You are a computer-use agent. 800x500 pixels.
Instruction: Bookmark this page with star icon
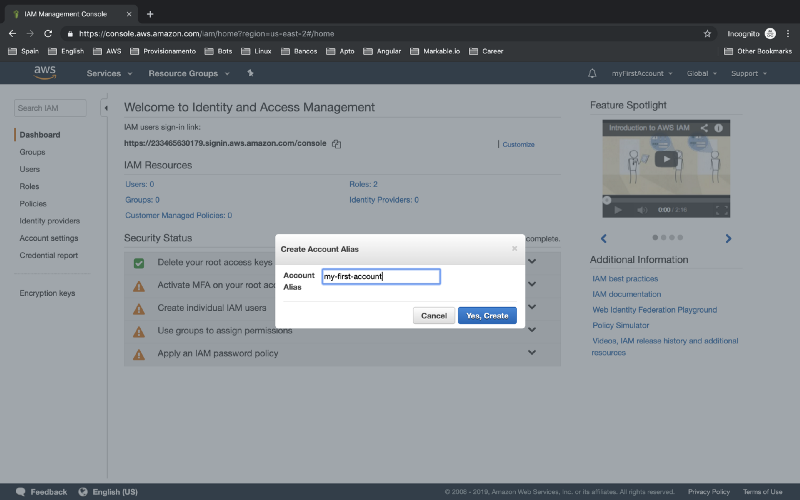click(707, 34)
